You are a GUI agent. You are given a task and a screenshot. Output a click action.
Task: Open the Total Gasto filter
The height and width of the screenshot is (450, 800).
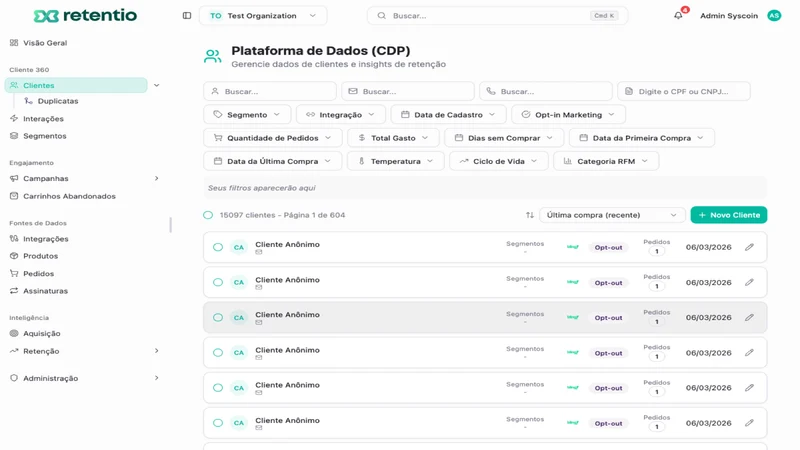click(x=393, y=138)
